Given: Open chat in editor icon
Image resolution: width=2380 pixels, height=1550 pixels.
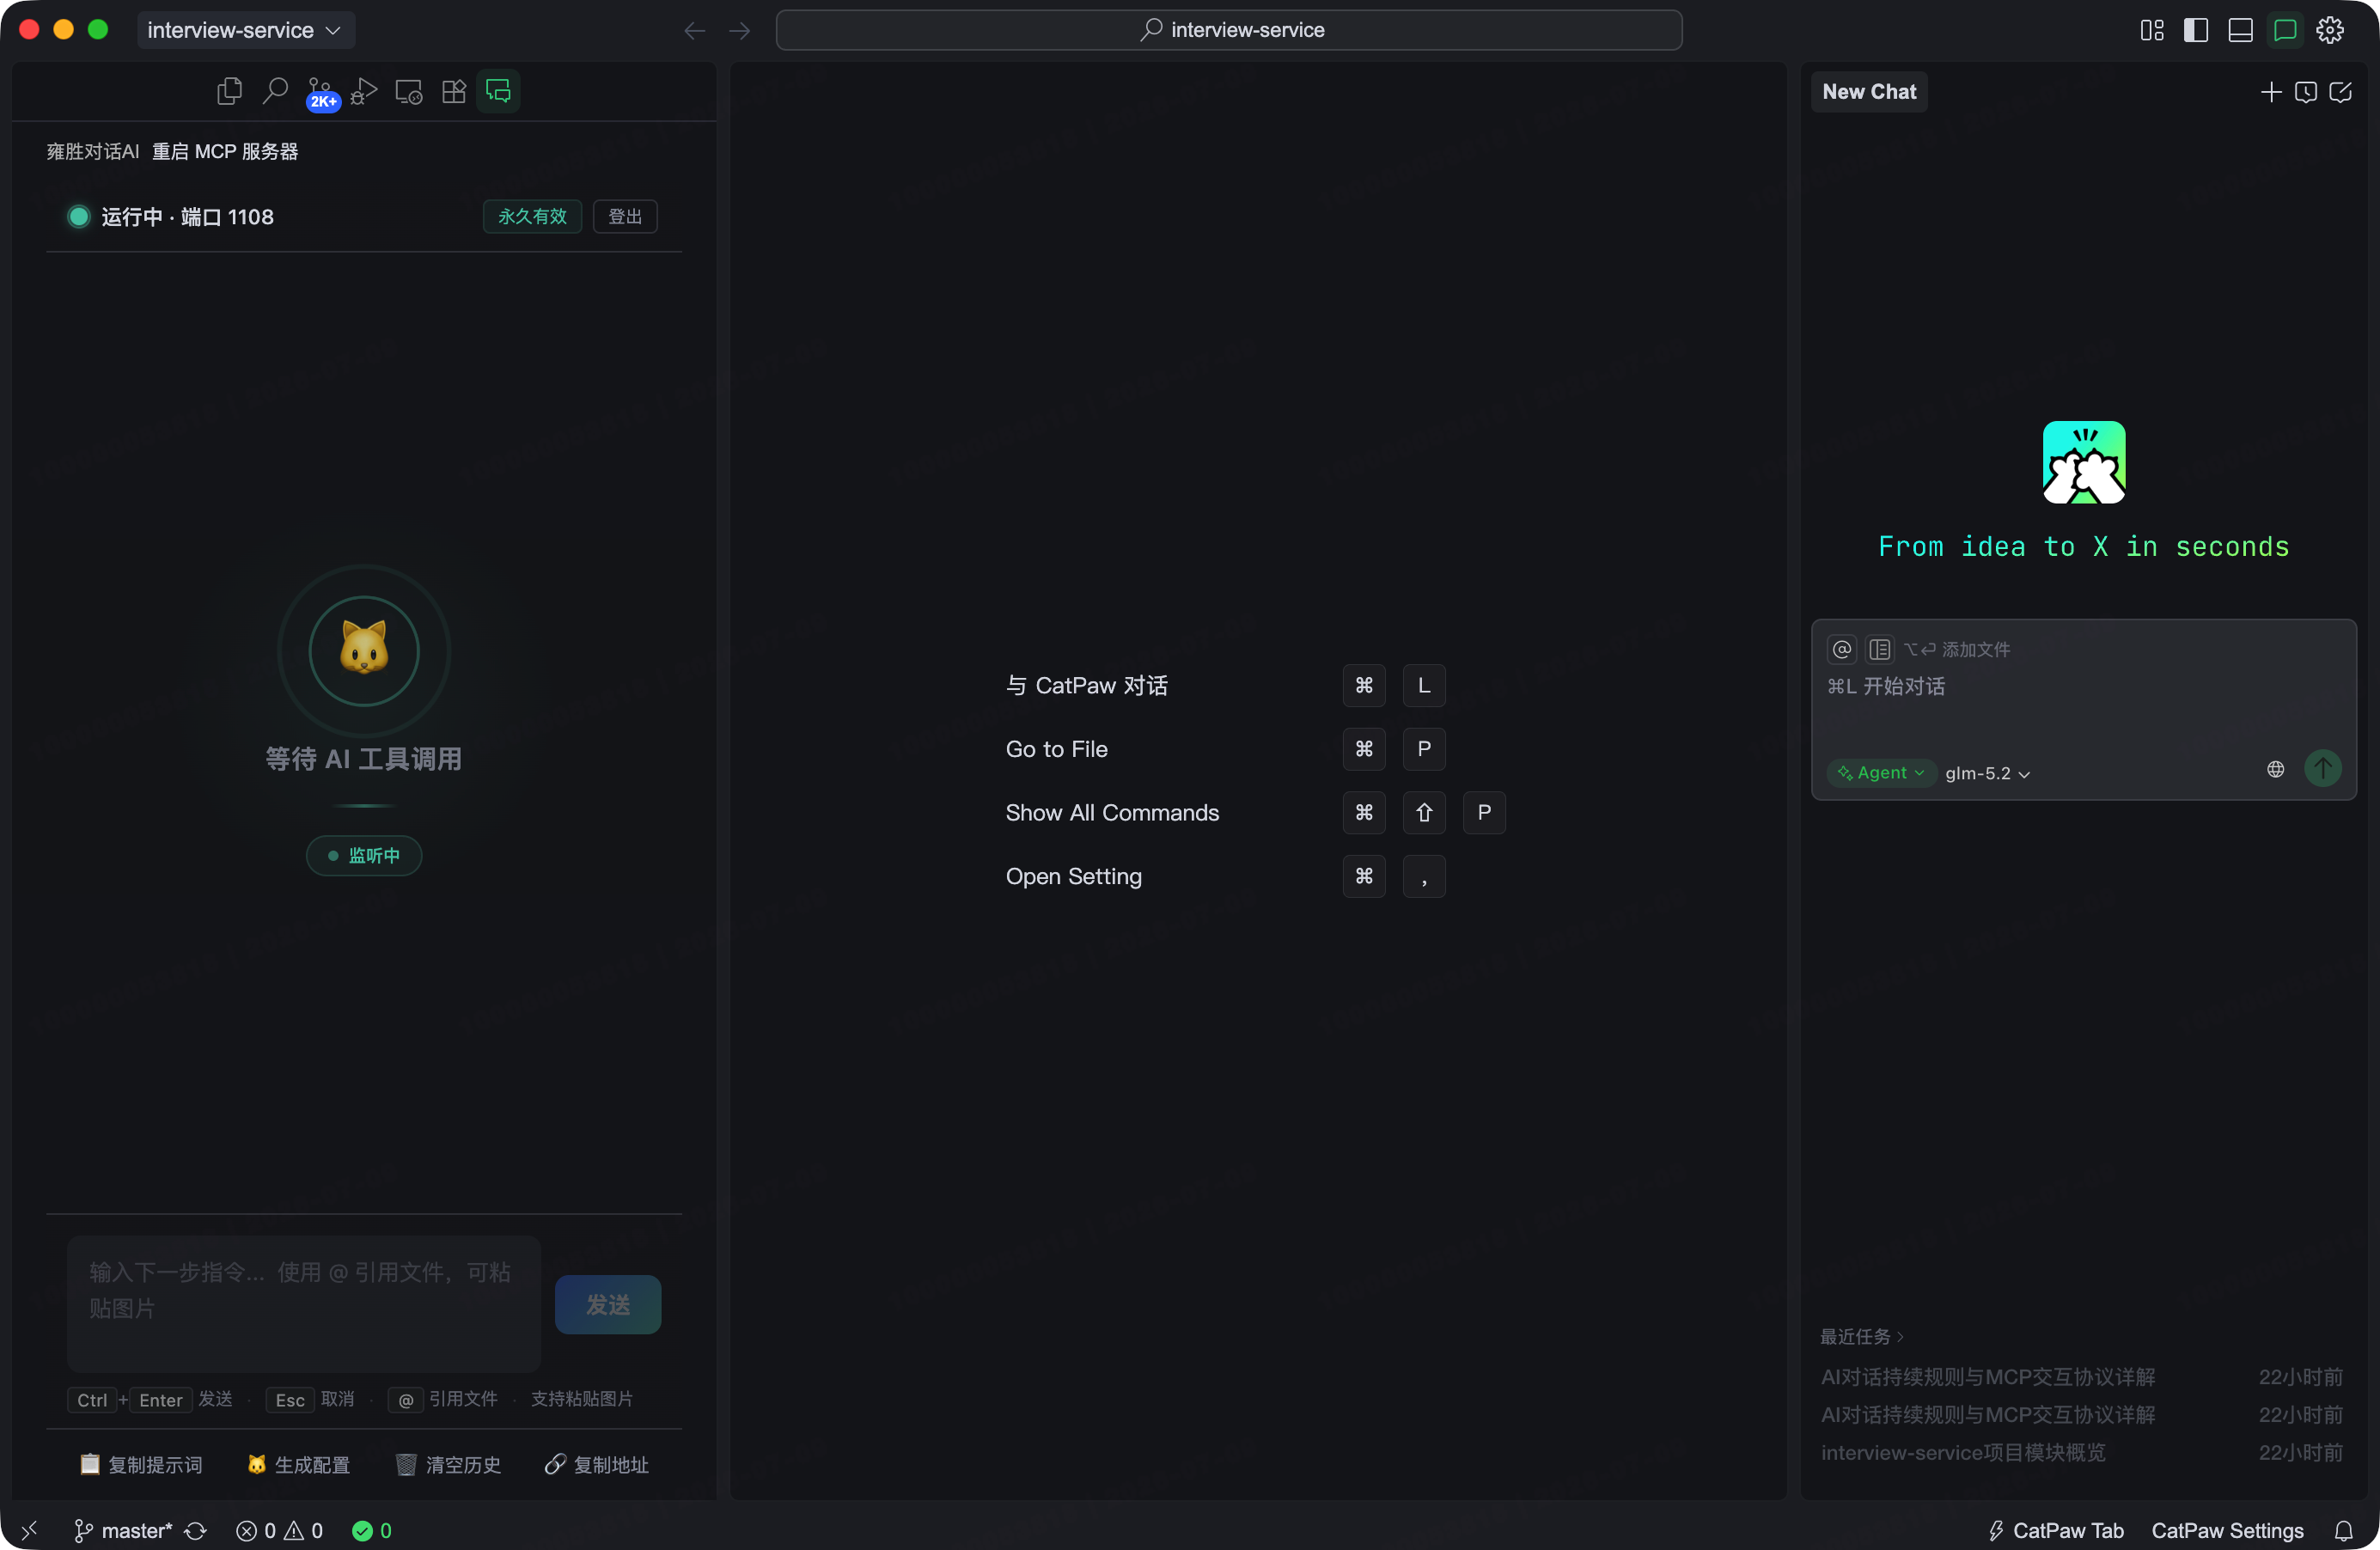Looking at the screenshot, I should coord(2341,92).
